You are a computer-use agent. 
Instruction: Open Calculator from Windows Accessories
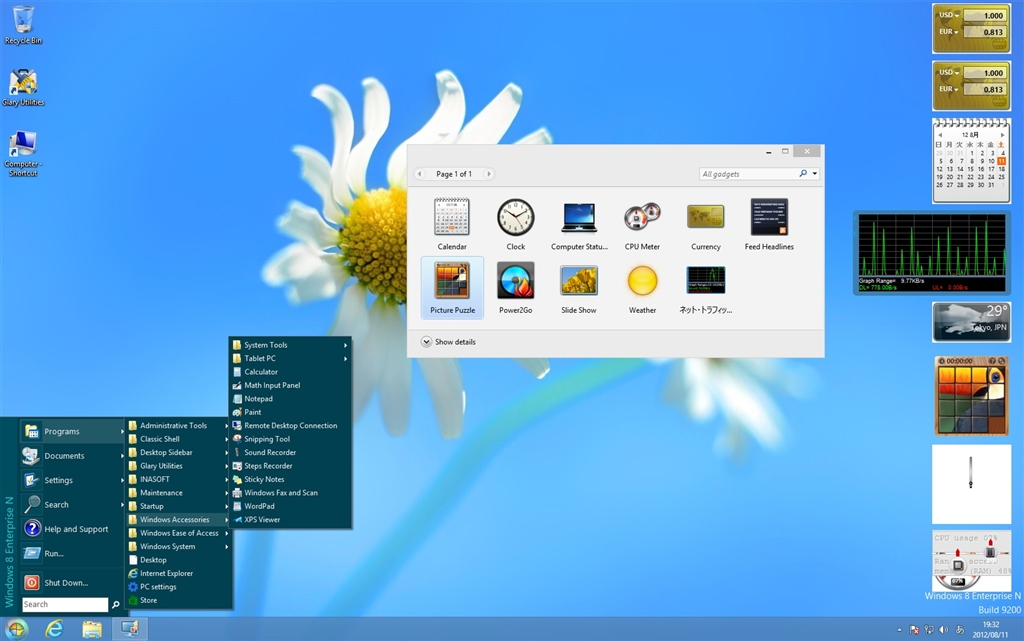click(261, 372)
